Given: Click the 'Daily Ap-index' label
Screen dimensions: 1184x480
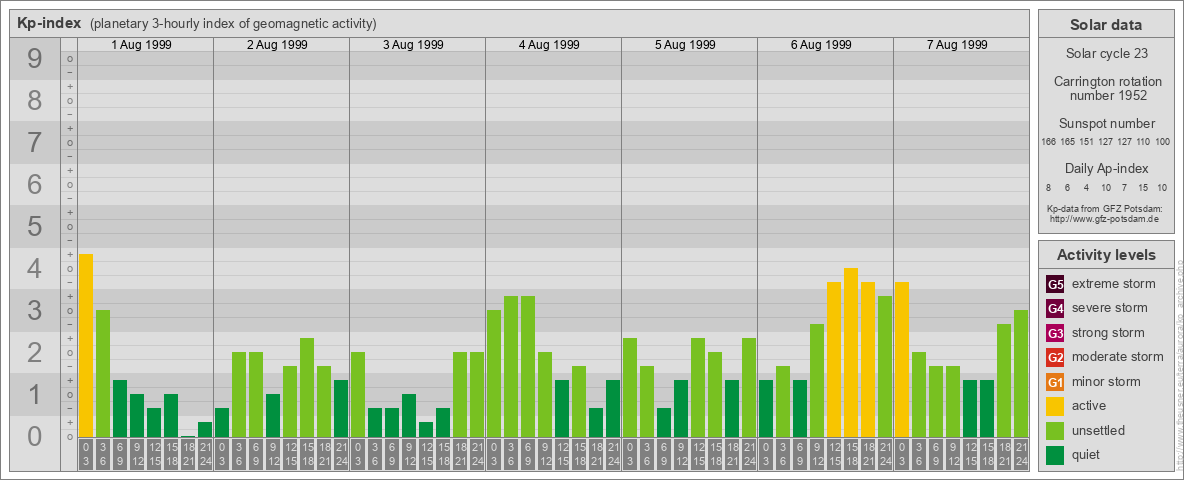Looking at the screenshot, I should pyautogui.click(x=1106, y=168).
